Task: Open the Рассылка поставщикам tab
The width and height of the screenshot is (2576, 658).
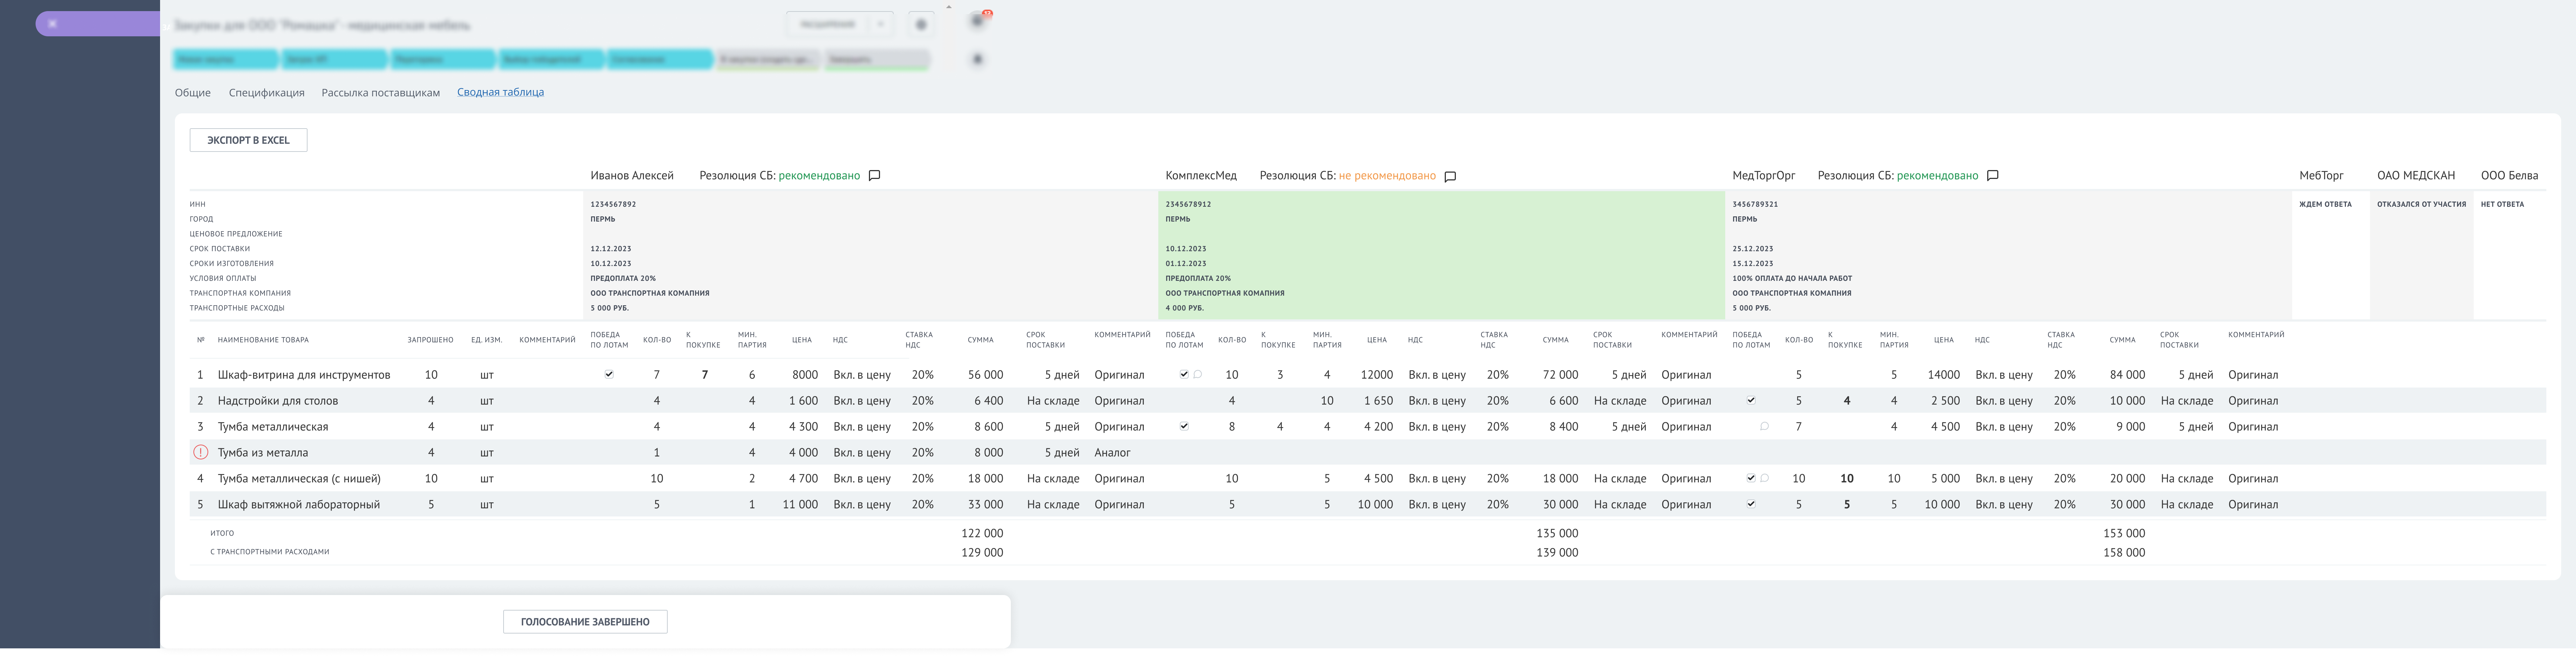Action: [380, 92]
